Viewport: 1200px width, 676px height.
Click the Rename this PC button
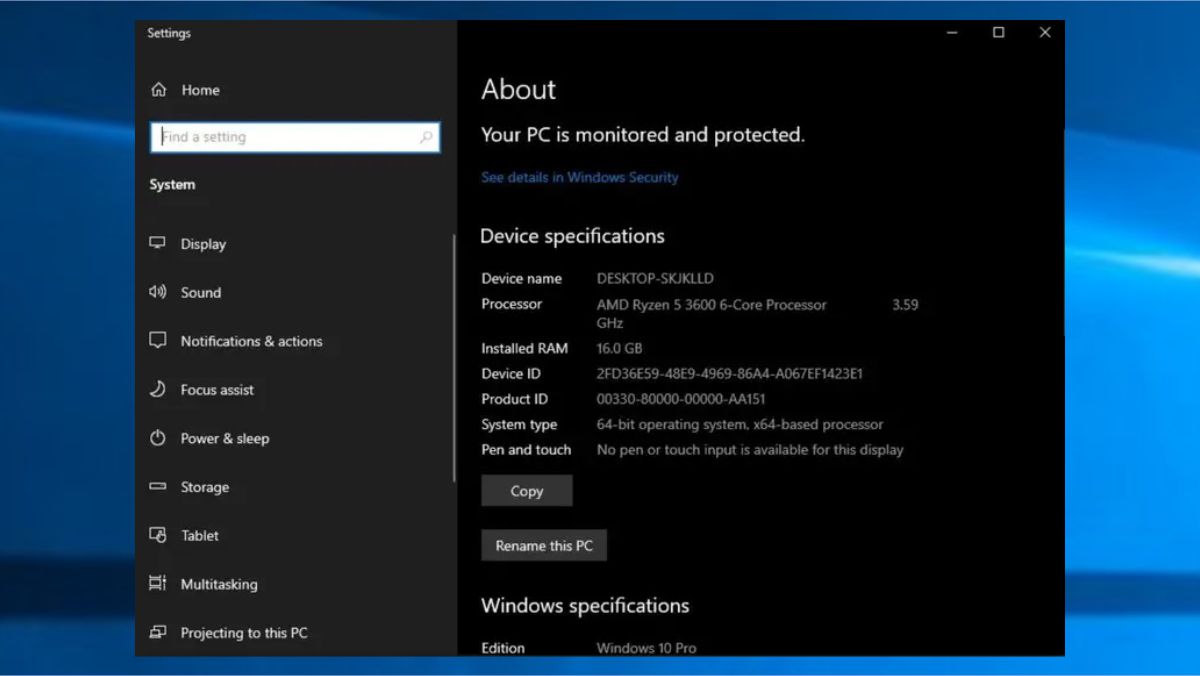544,545
